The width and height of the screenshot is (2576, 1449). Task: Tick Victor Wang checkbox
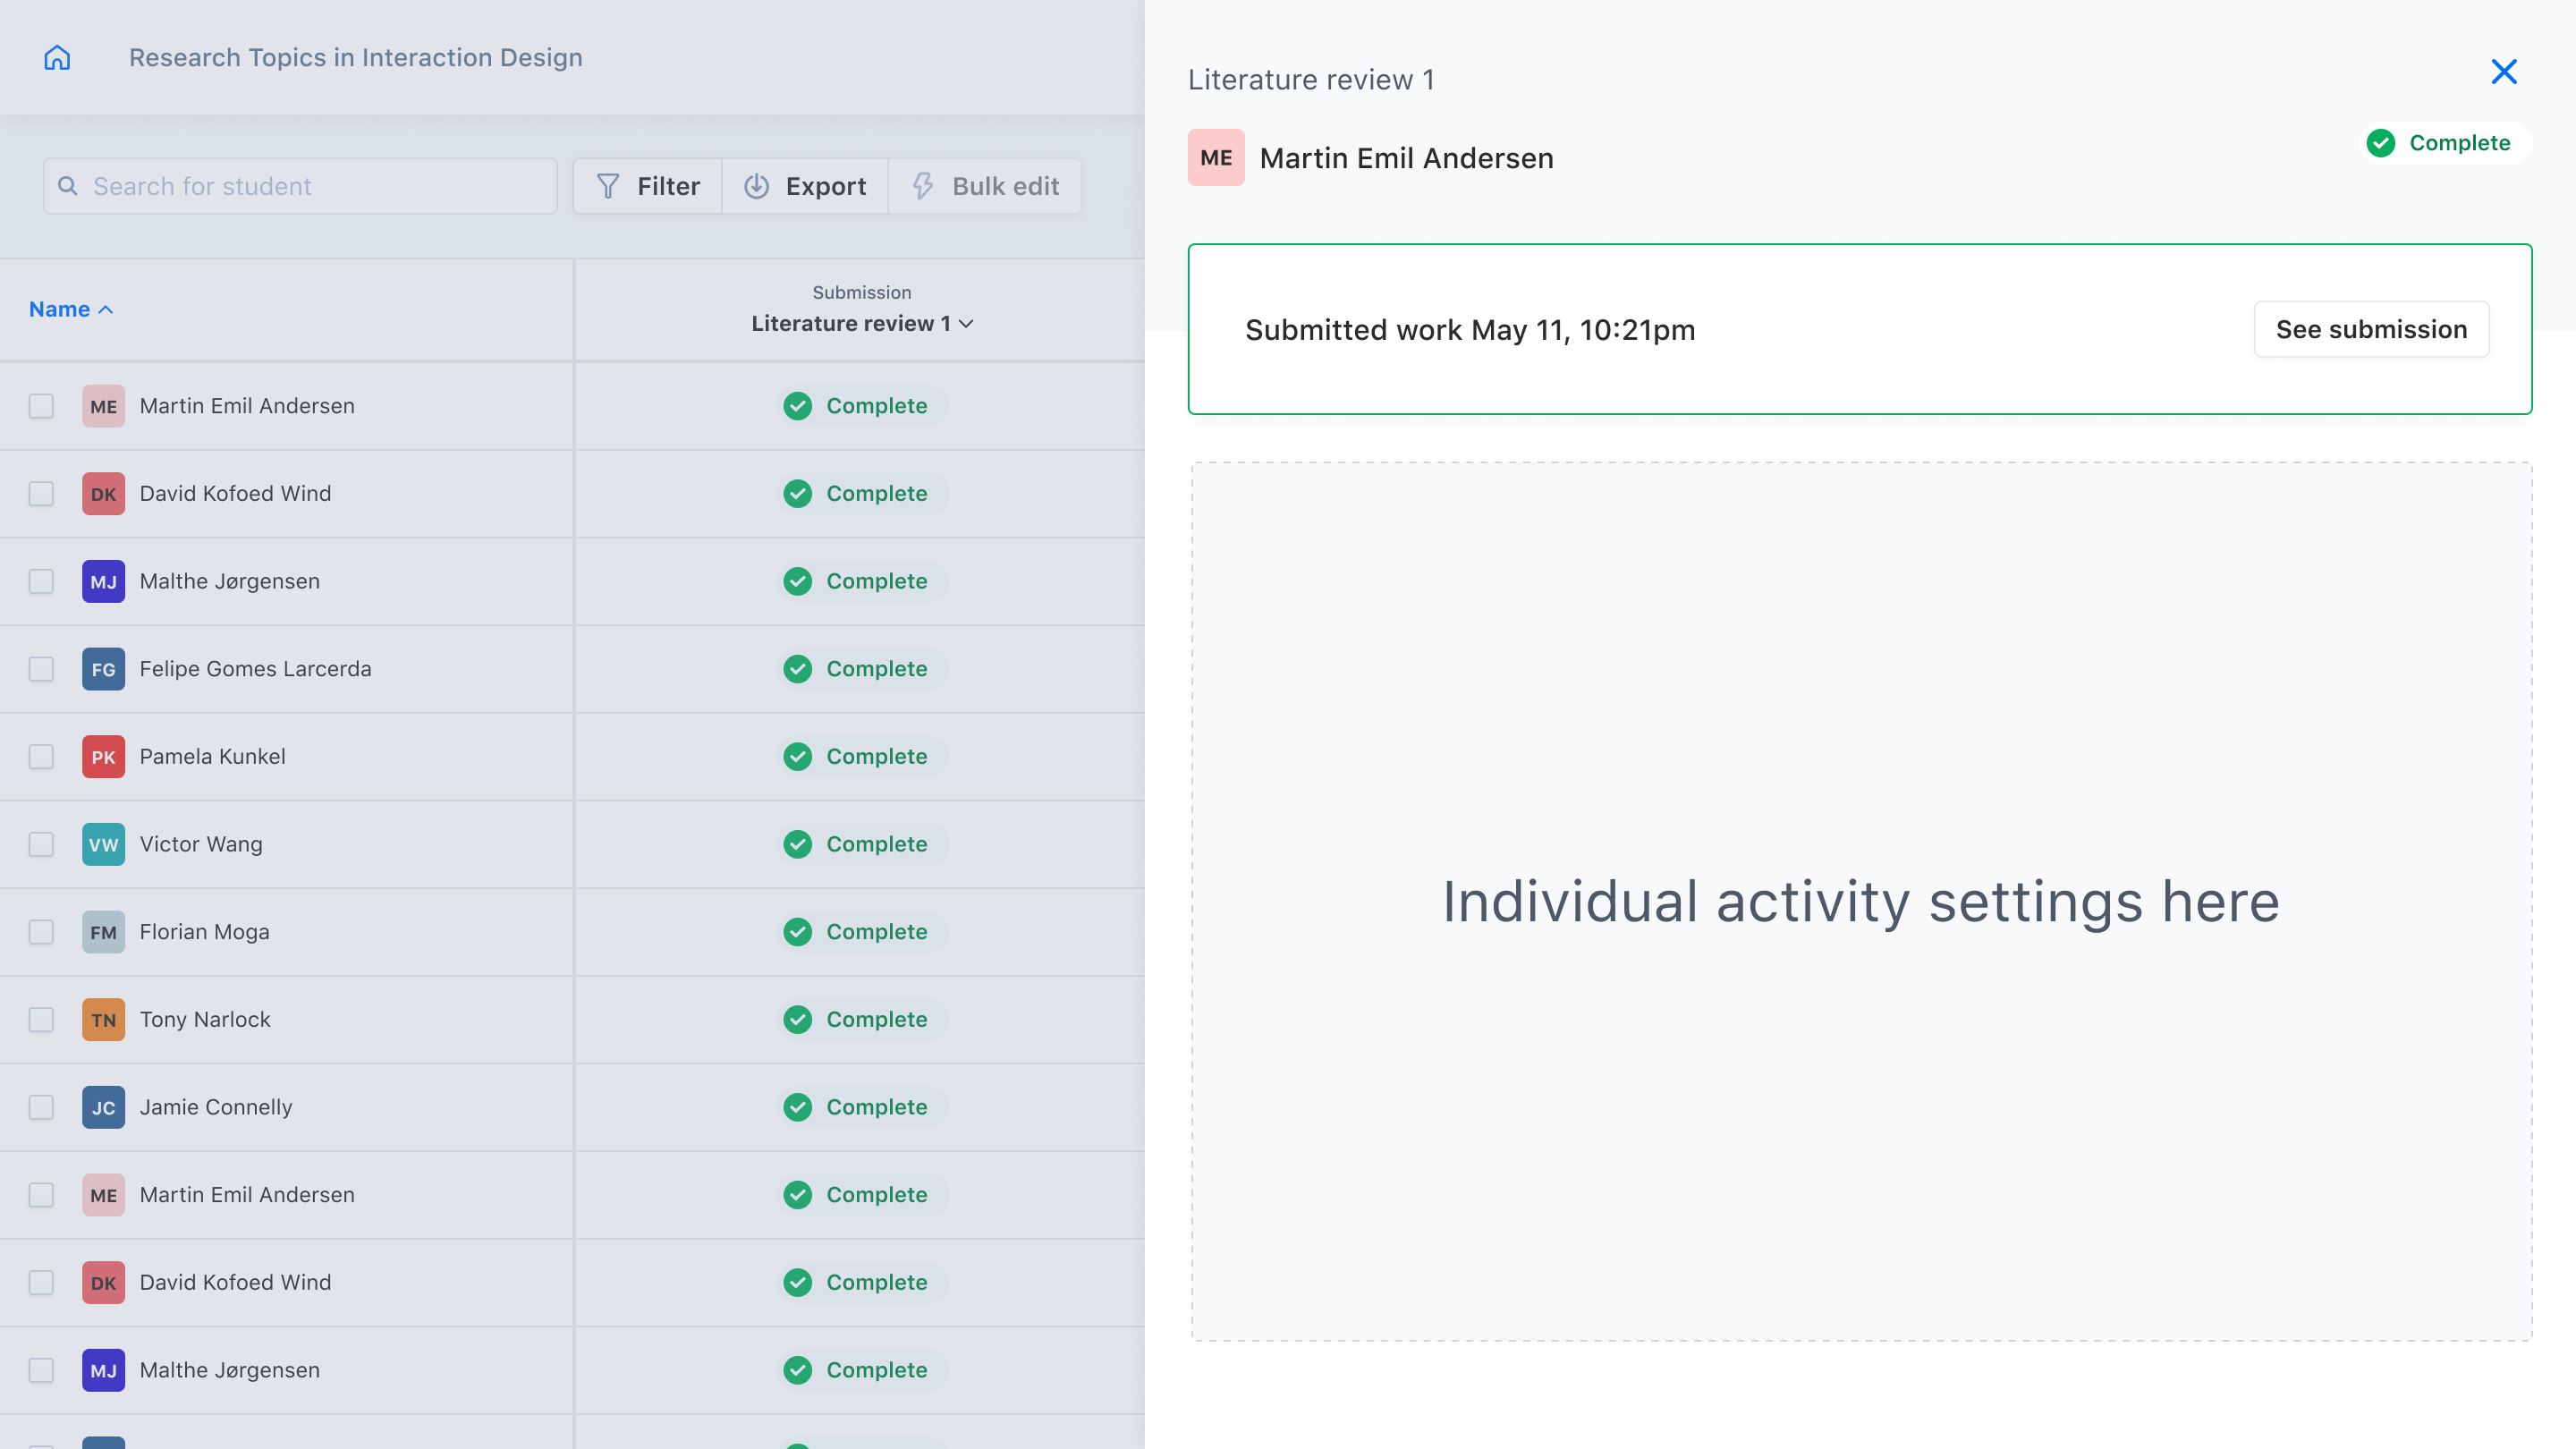[41, 844]
